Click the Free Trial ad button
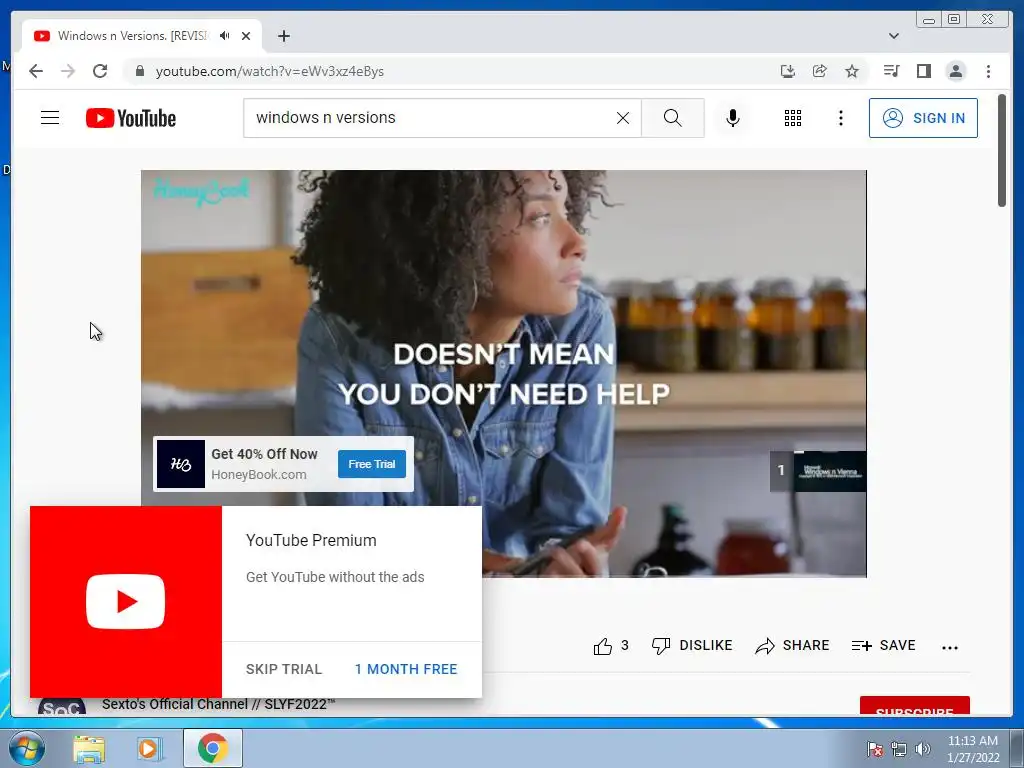1024x768 pixels. click(372, 464)
